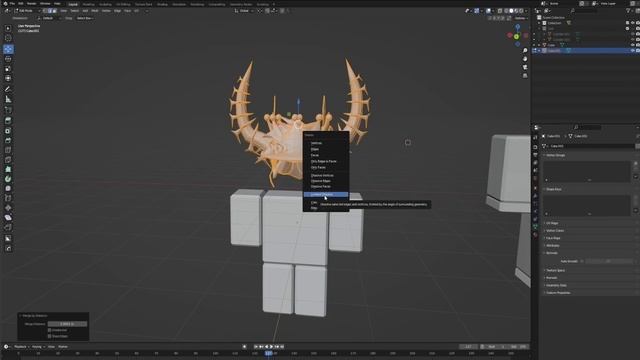Click the current frame number field in timeline
The image size is (640, 360).
click(x=469, y=347)
